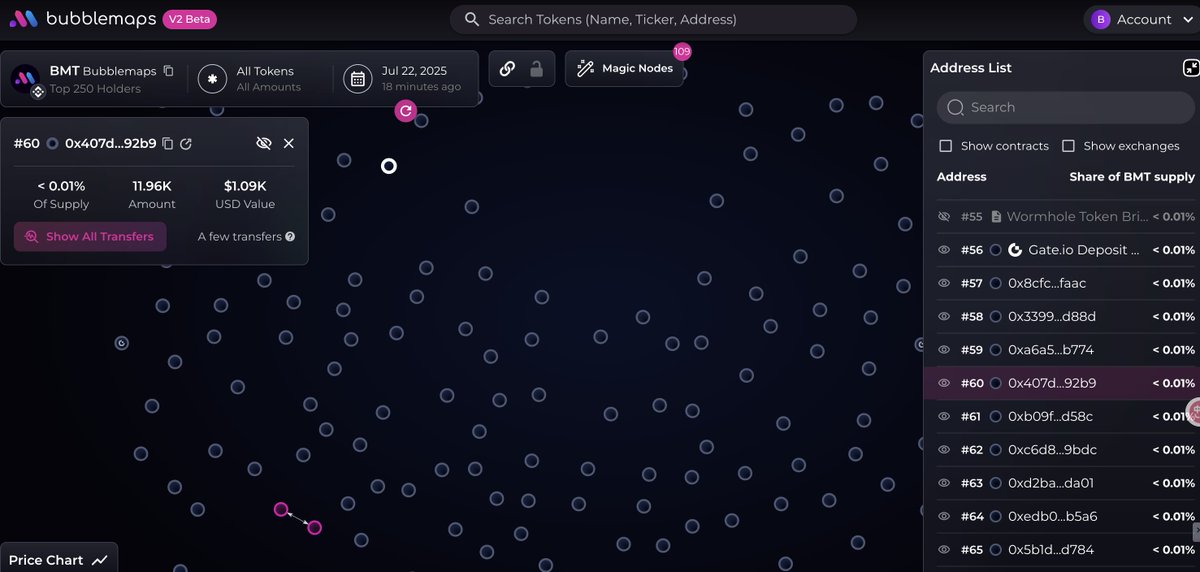Click the white highlighted bubble node

pyautogui.click(x=389, y=166)
